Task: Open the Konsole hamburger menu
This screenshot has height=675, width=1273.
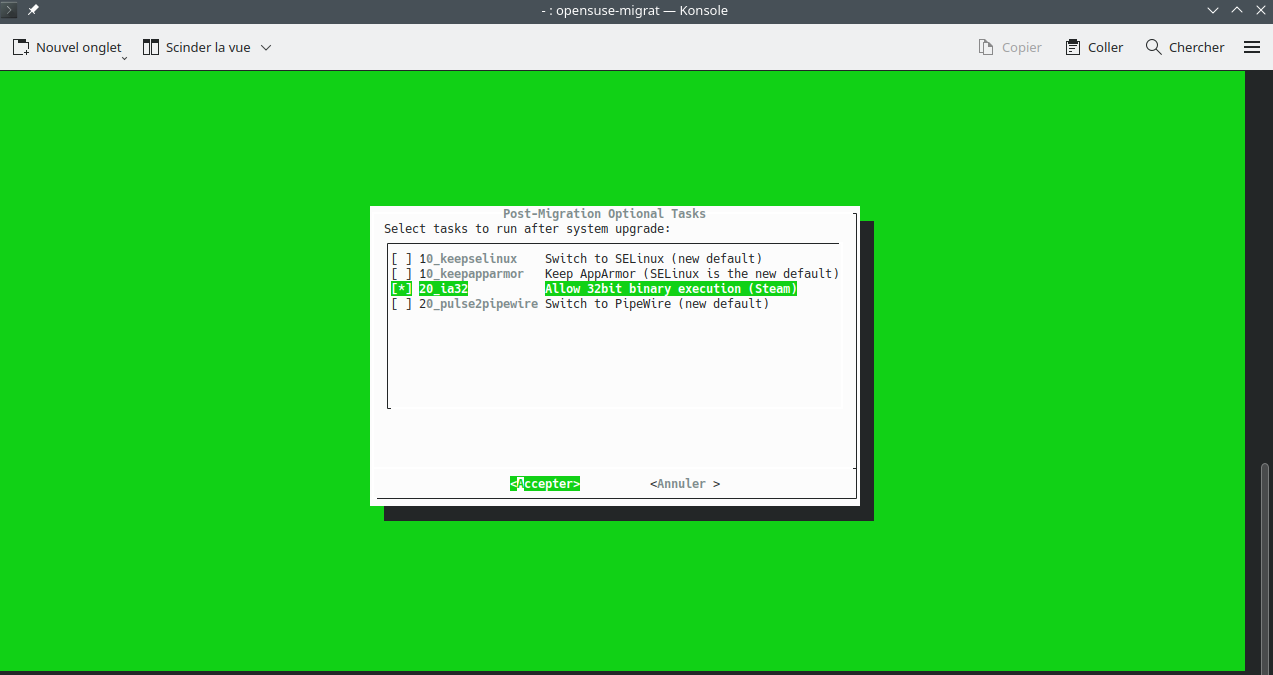Action: (x=1251, y=47)
